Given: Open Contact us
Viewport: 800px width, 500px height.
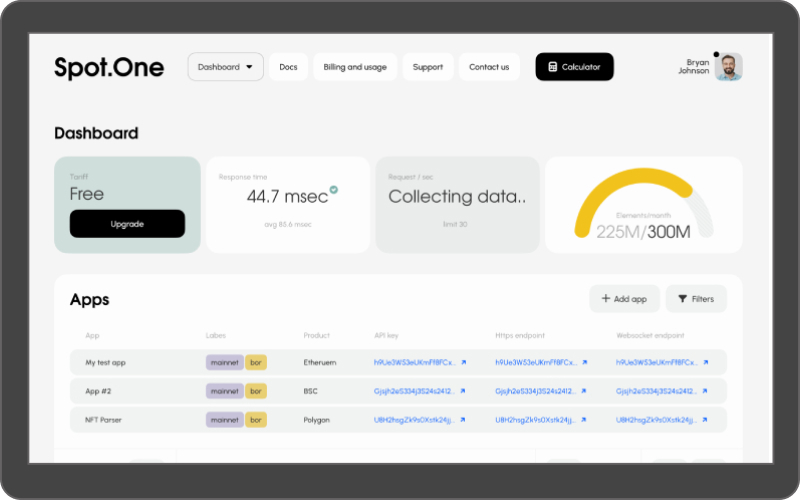Looking at the screenshot, I should tap(489, 67).
